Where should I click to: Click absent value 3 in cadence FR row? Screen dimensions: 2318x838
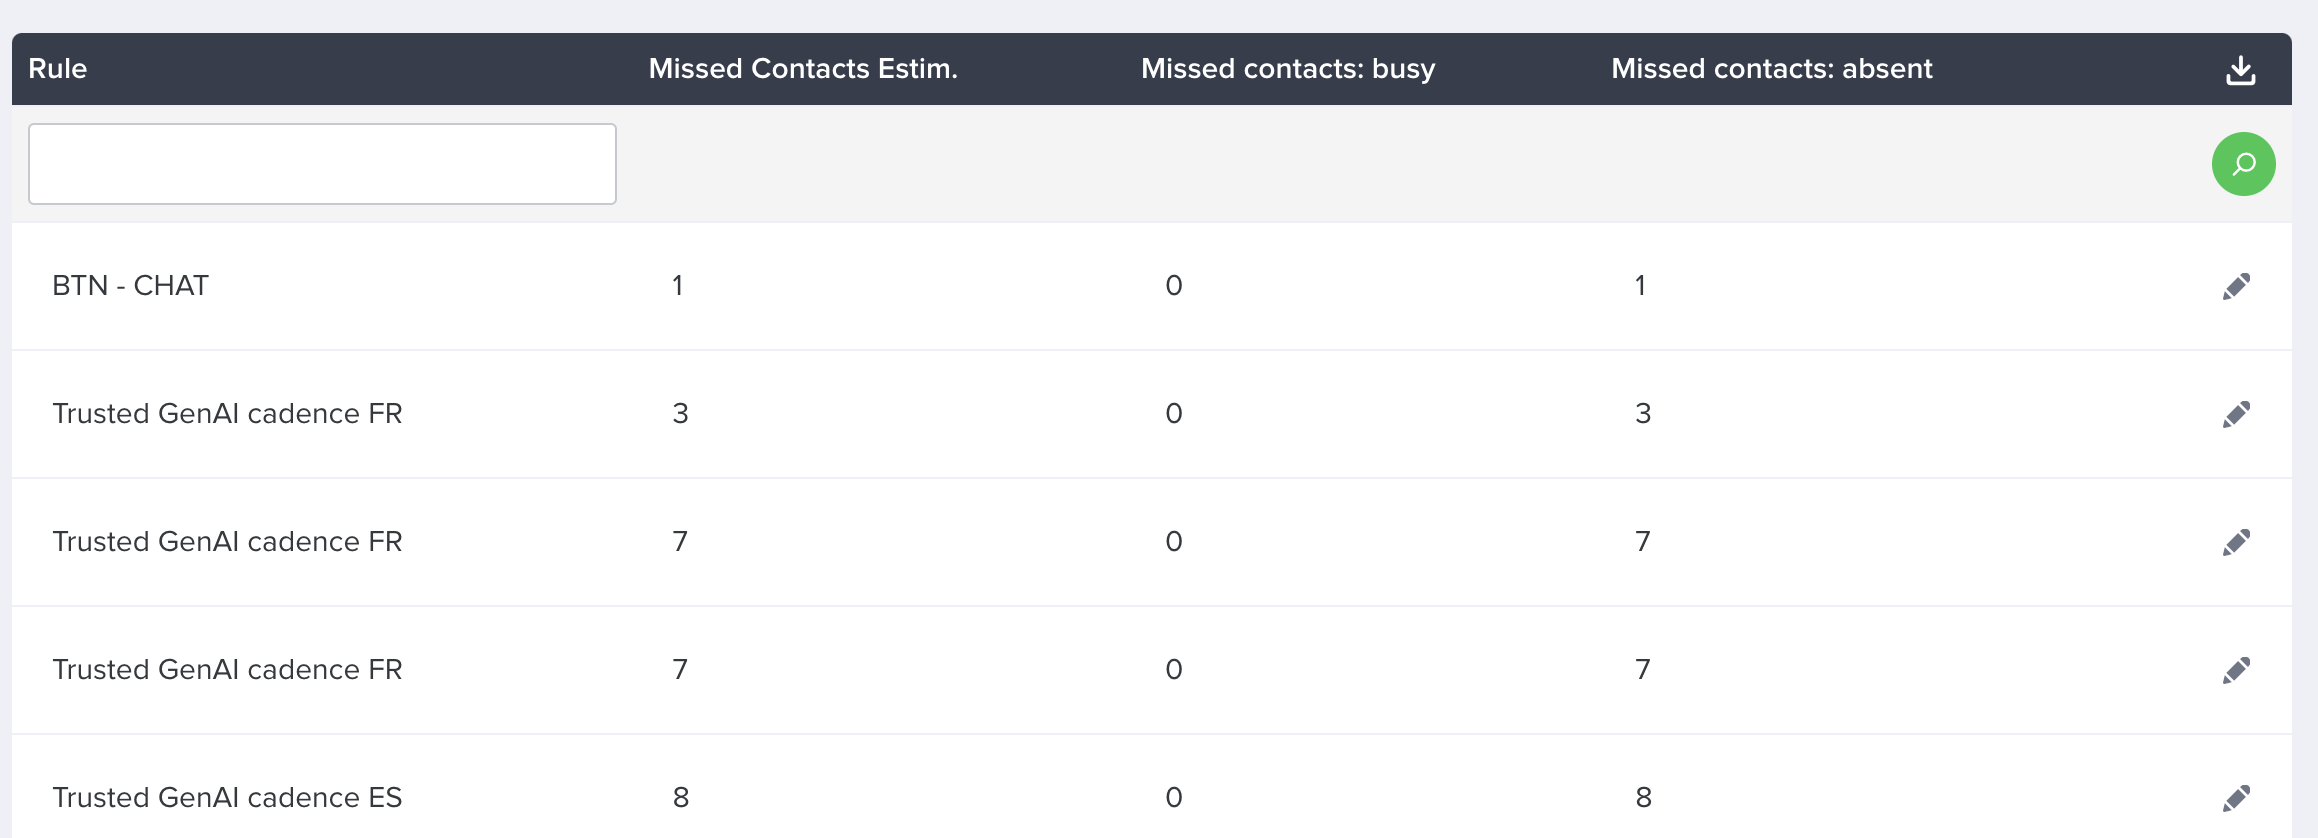pos(1643,414)
